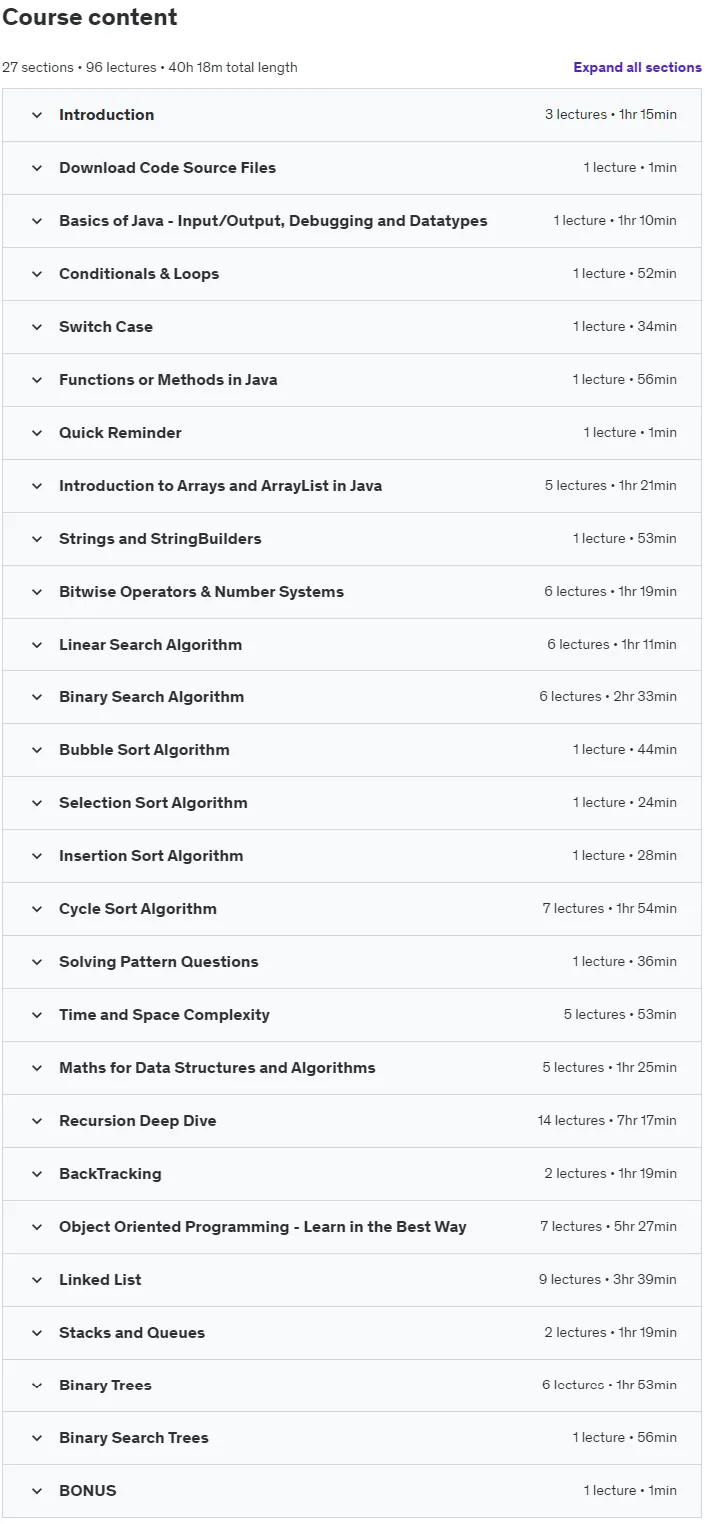The height and width of the screenshot is (1524, 705).
Task: Click the Bubble Sort Algorithm chevron icon
Action: pos(37,750)
